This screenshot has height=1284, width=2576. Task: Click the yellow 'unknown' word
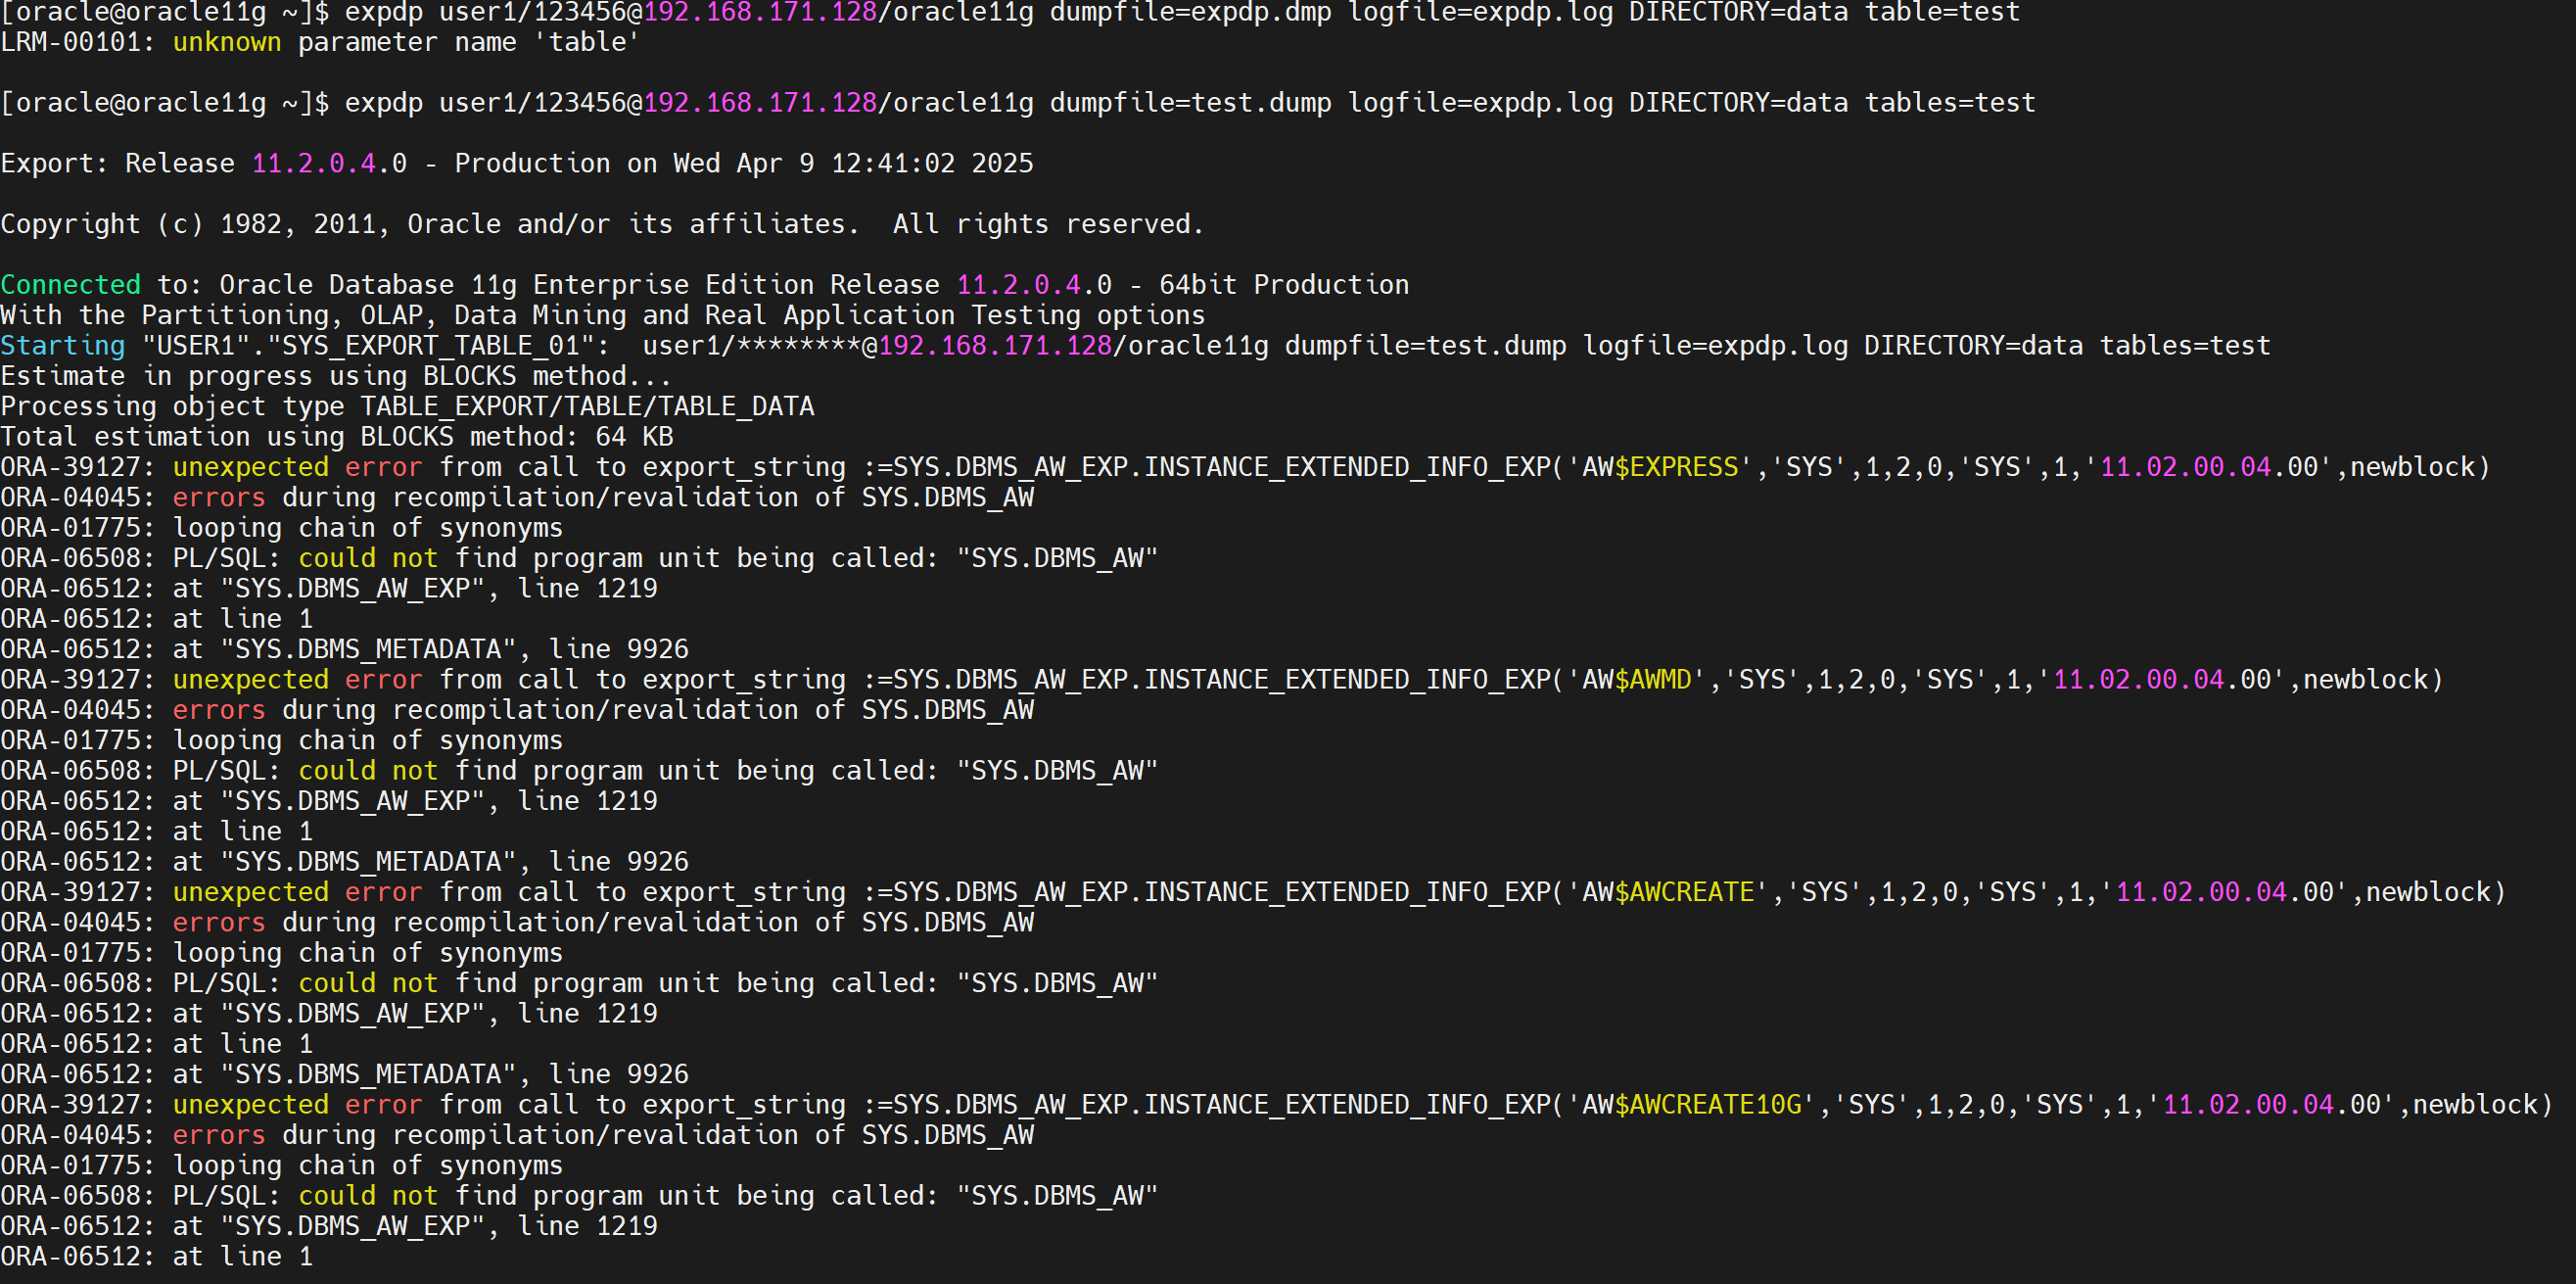226,43
